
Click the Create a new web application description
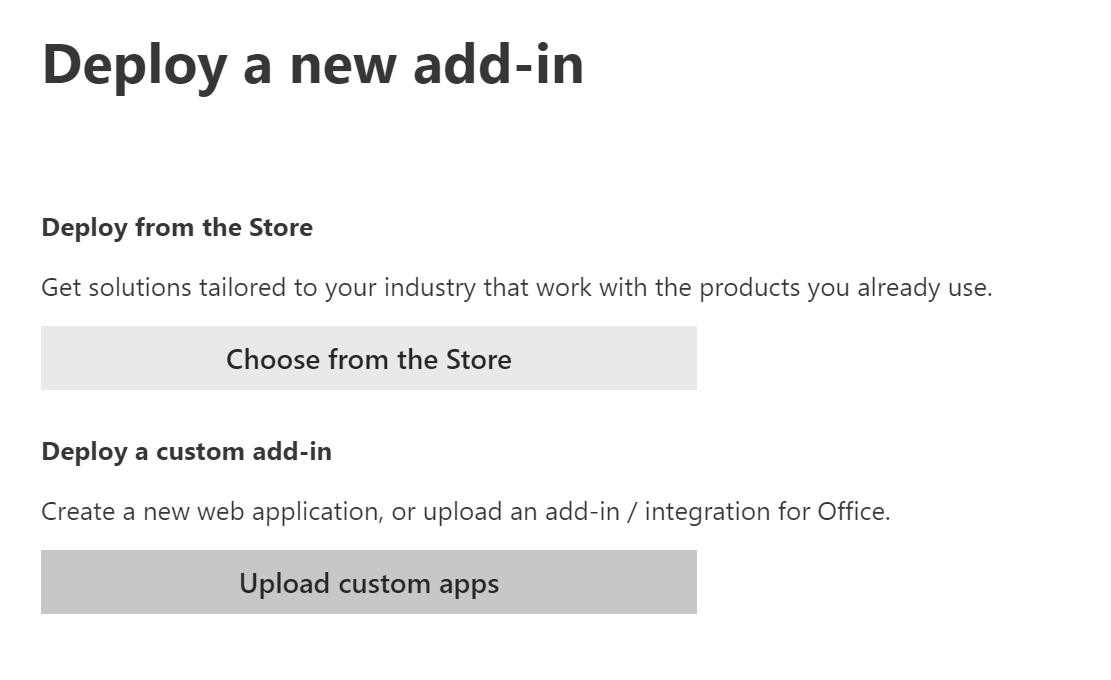[212, 512]
